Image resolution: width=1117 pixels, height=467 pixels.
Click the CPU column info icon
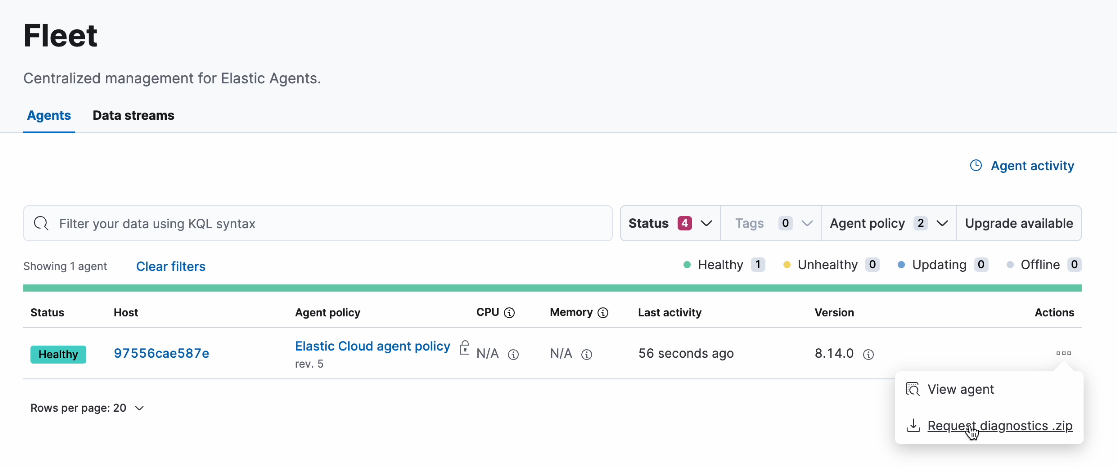coord(509,313)
